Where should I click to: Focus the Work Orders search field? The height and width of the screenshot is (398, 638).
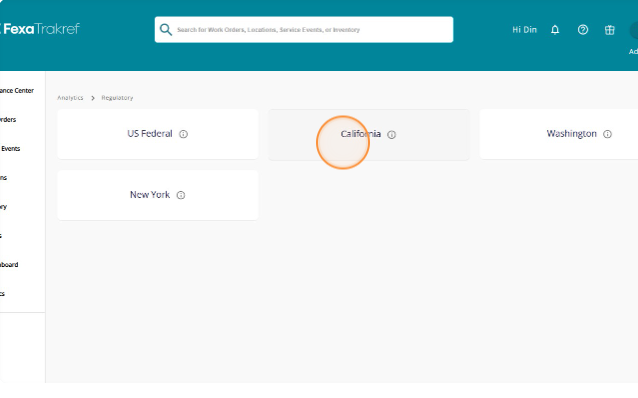(x=304, y=29)
